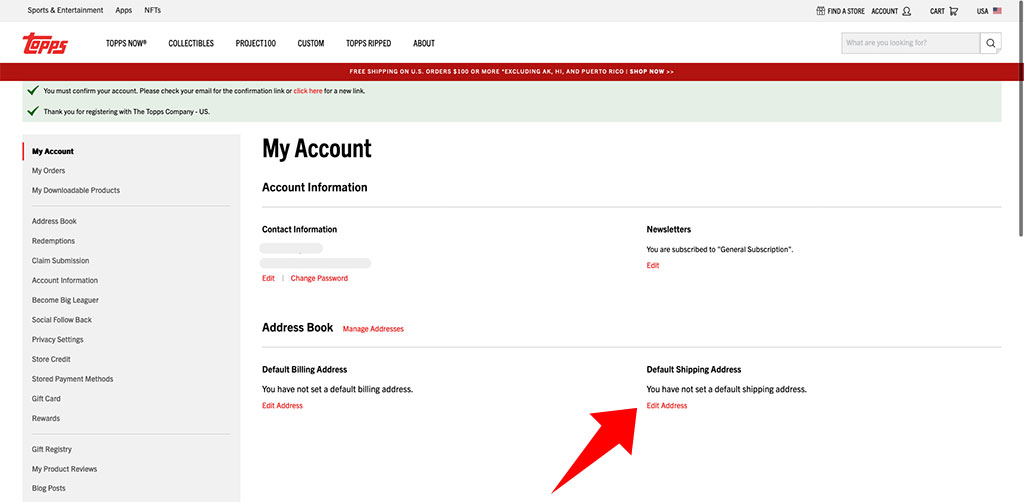Viewport: 1024px width, 502px height.
Task: Click 'Thank you for registering' message
Action: [x=127, y=112]
